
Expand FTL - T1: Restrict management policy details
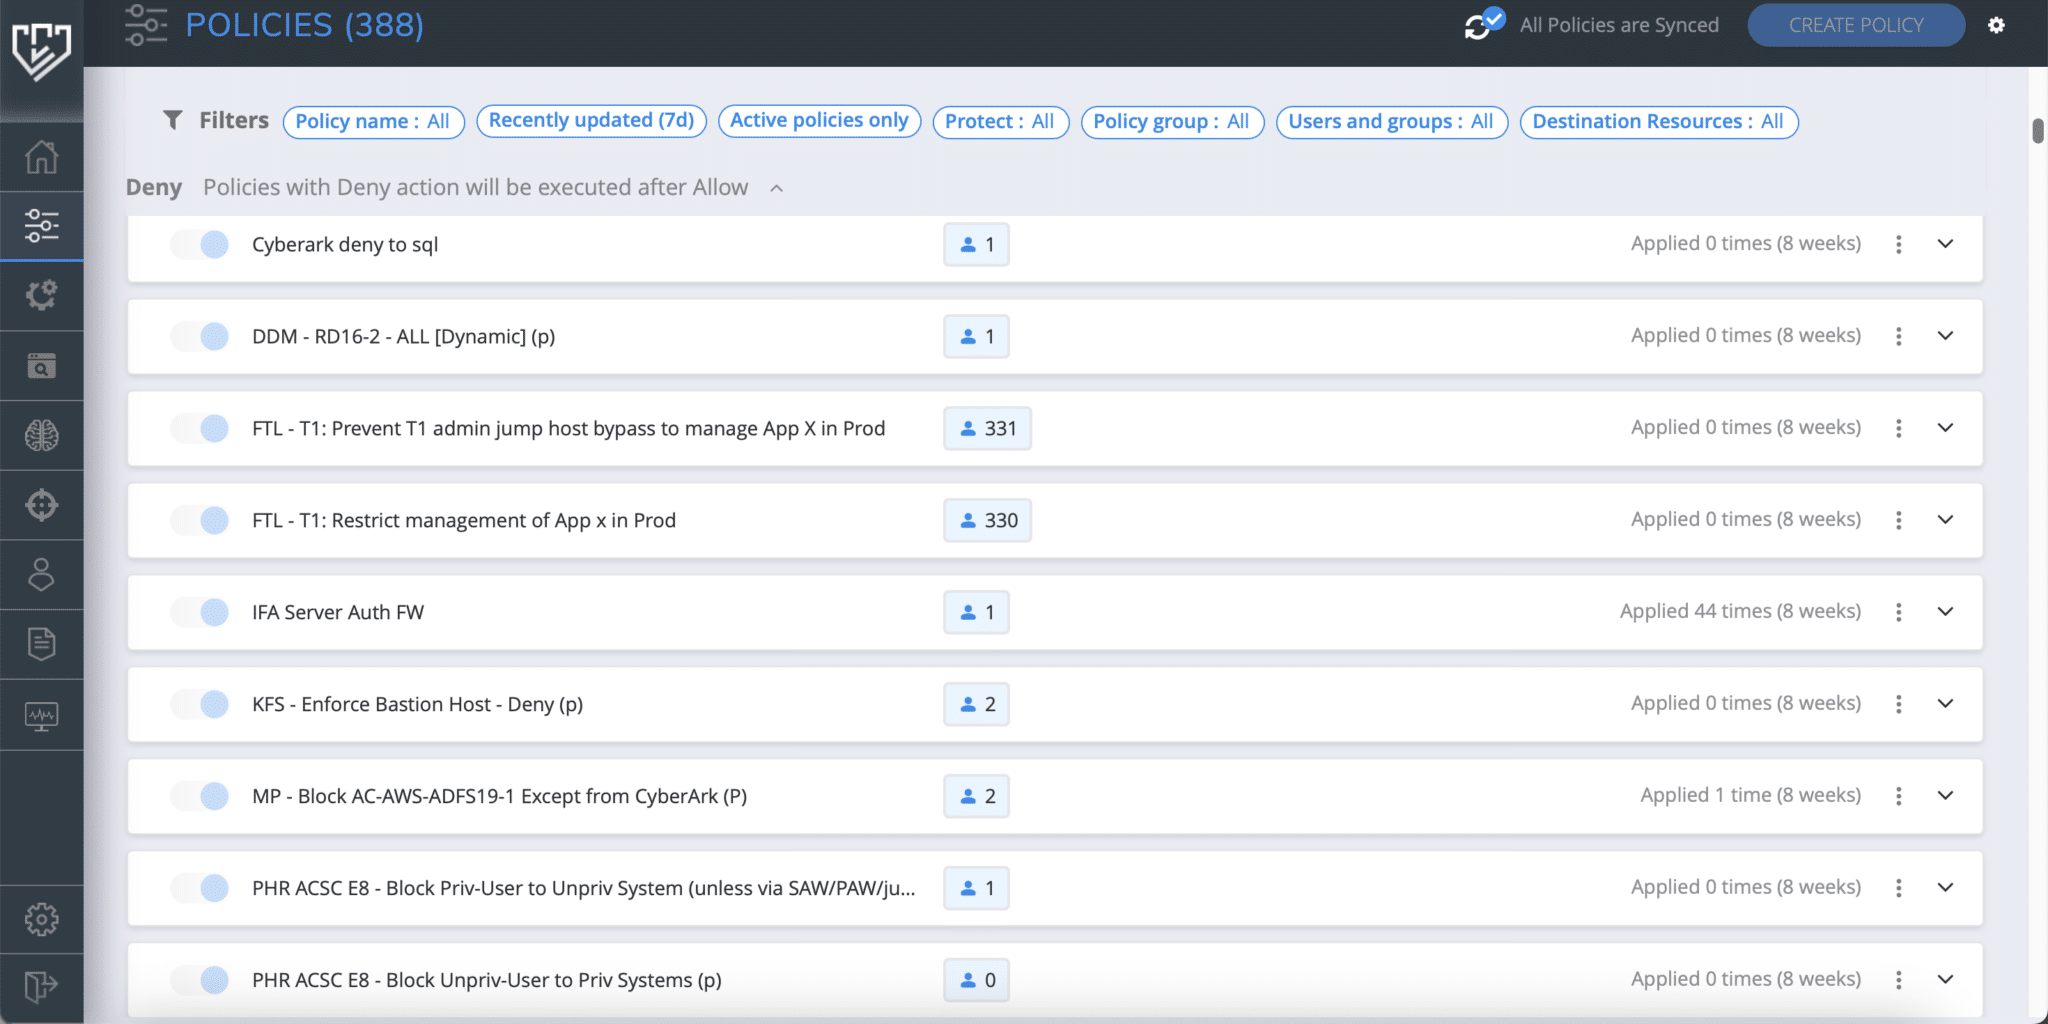click(x=1945, y=520)
